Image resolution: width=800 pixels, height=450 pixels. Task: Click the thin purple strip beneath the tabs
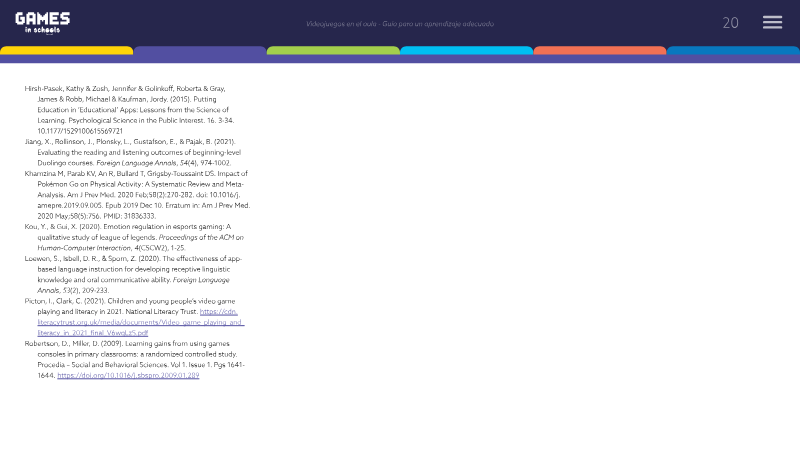[400, 59]
